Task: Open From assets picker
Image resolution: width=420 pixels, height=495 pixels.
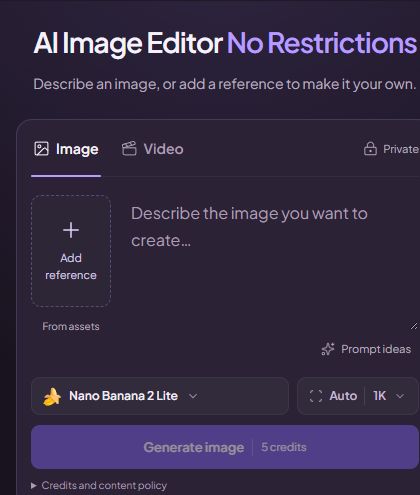Action: (71, 326)
